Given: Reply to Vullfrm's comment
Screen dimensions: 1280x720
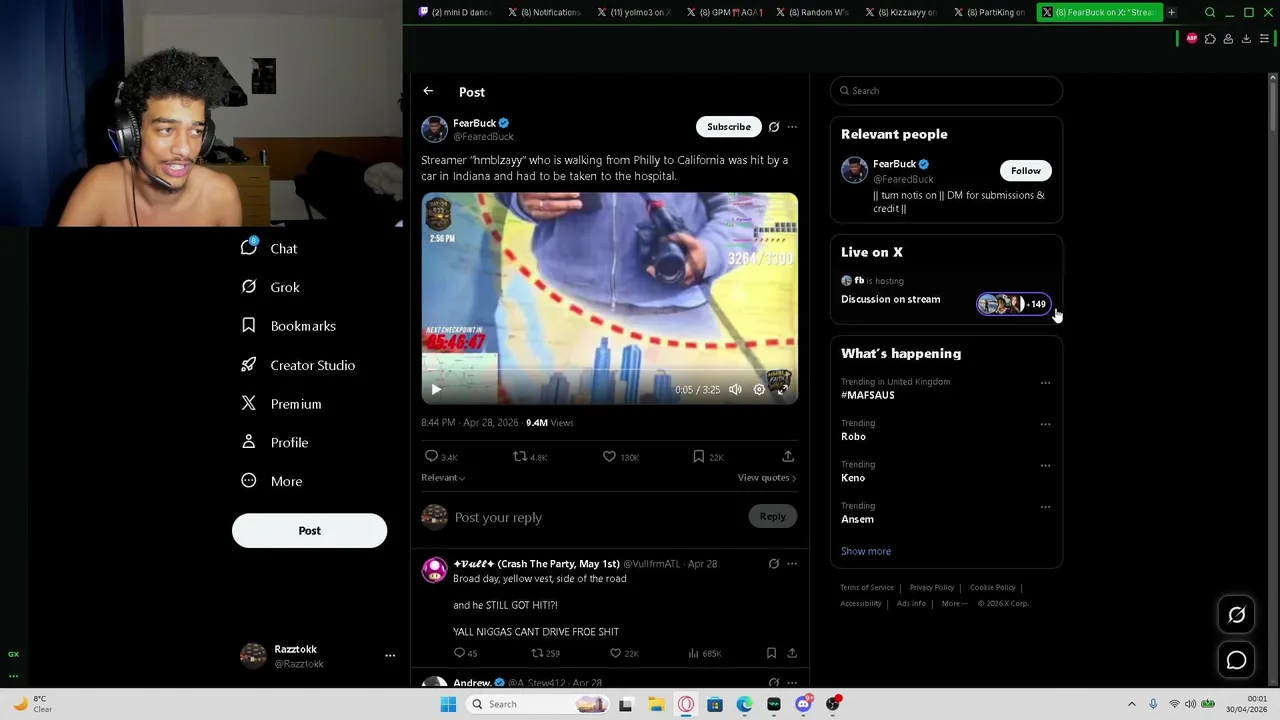Looking at the screenshot, I should pyautogui.click(x=465, y=653).
